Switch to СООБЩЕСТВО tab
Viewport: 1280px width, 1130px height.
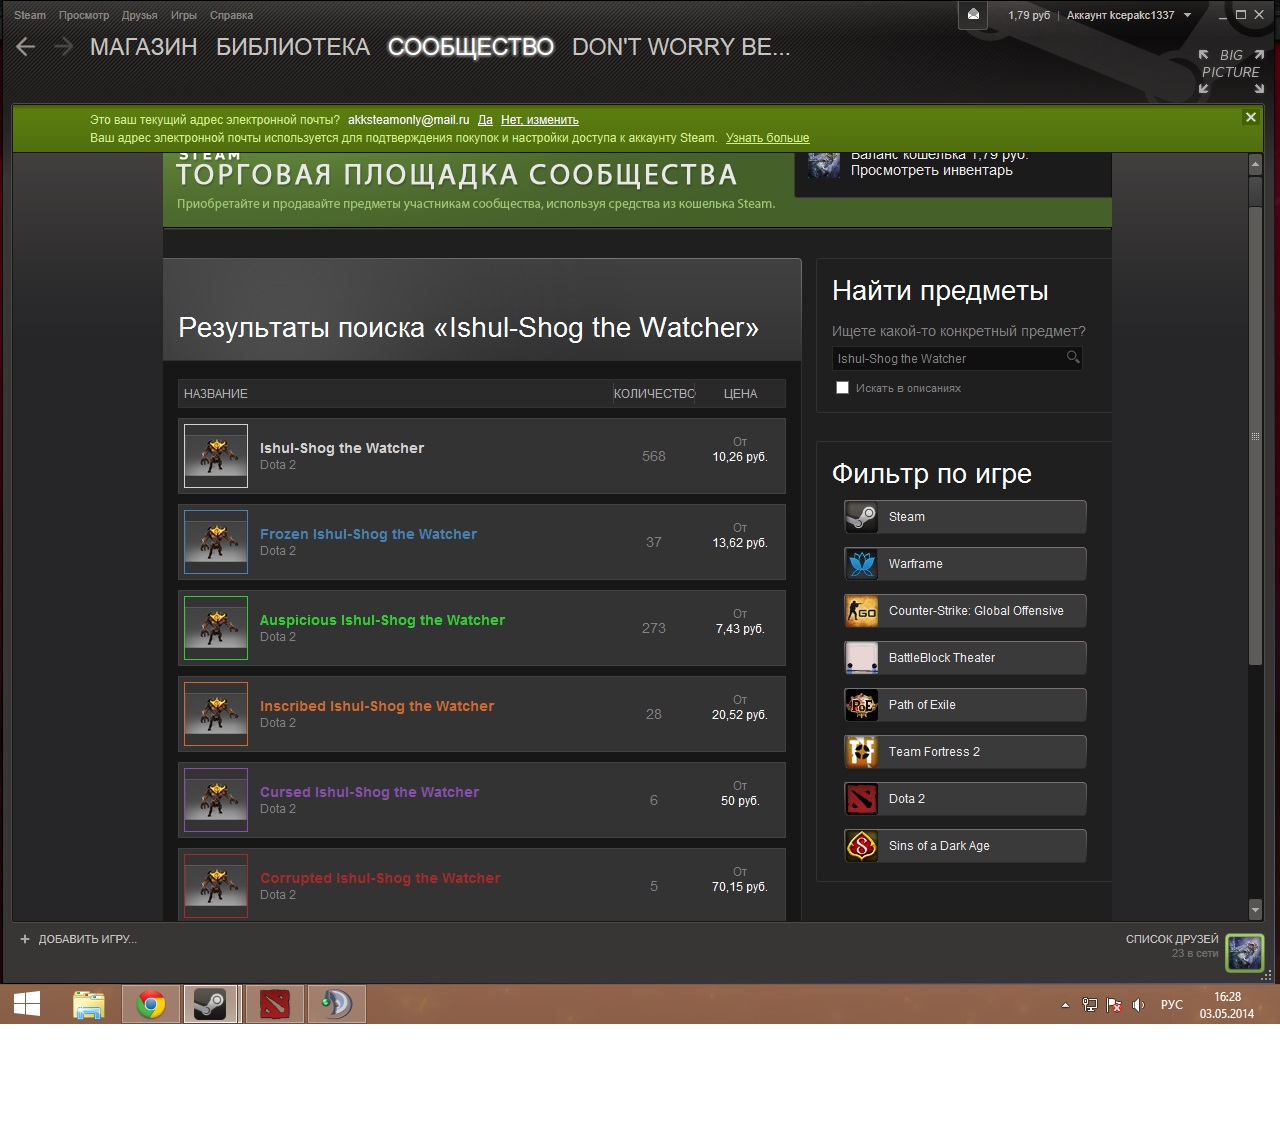pyautogui.click(x=471, y=47)
